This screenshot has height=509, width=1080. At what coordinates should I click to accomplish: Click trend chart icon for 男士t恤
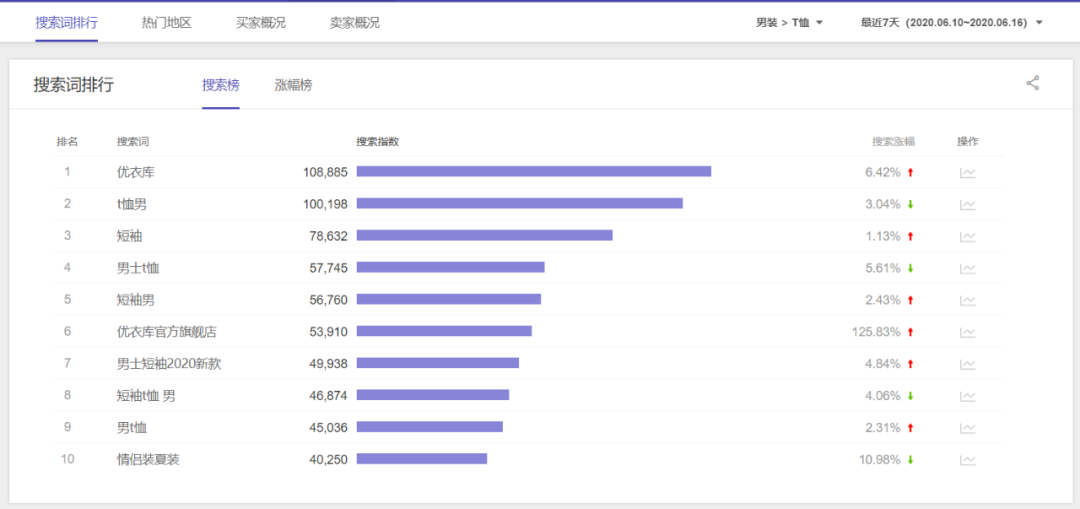click(967, 269)
